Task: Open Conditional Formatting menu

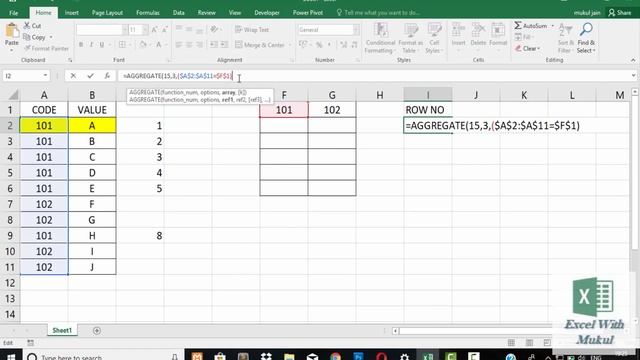Action: tap(380, 38)
